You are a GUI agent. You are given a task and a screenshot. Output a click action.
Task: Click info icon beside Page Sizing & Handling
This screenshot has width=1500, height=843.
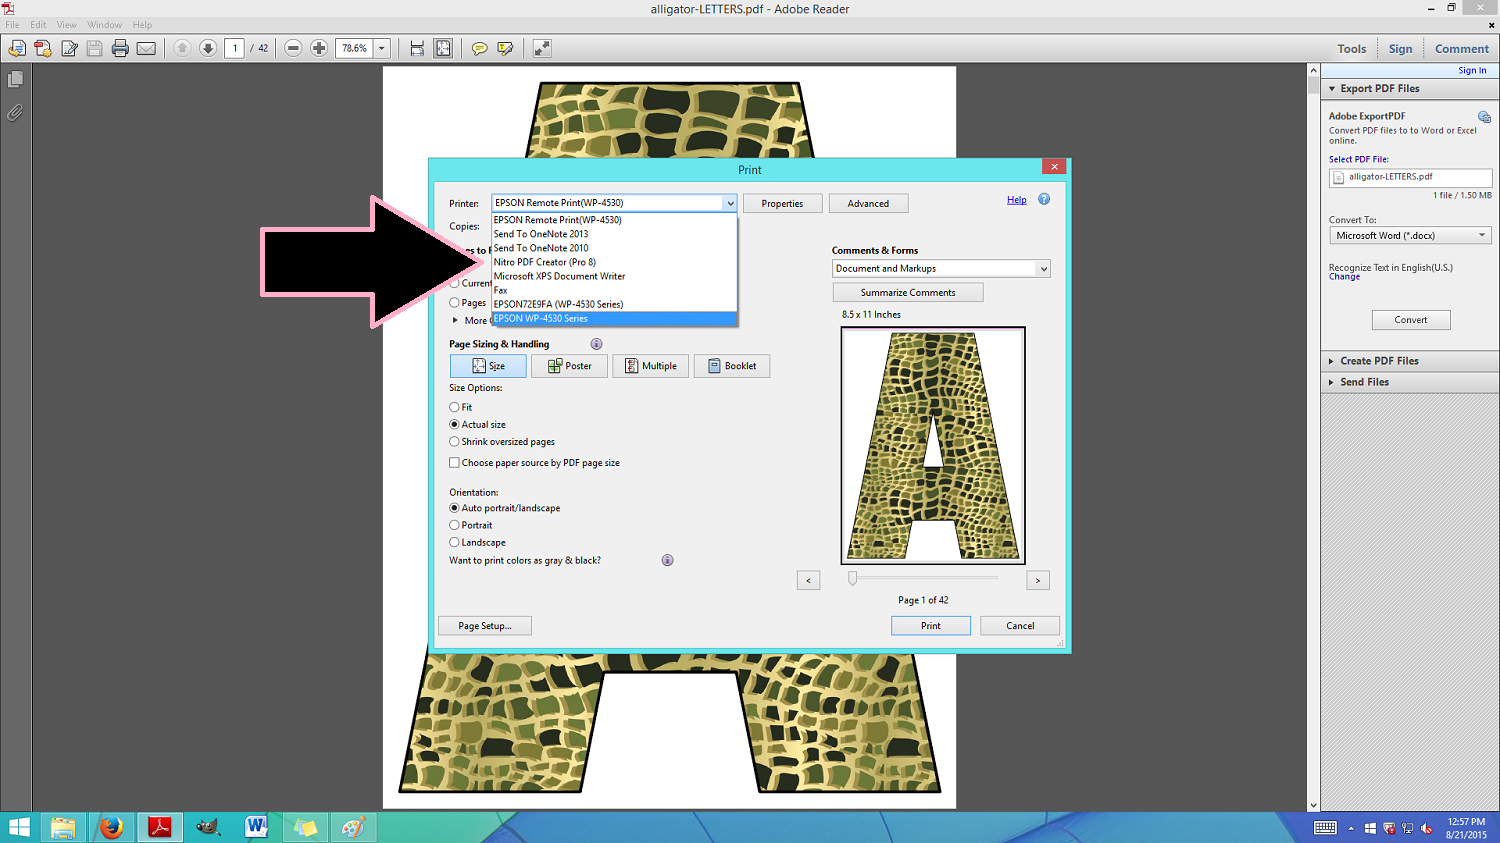(x=596, y=344)
